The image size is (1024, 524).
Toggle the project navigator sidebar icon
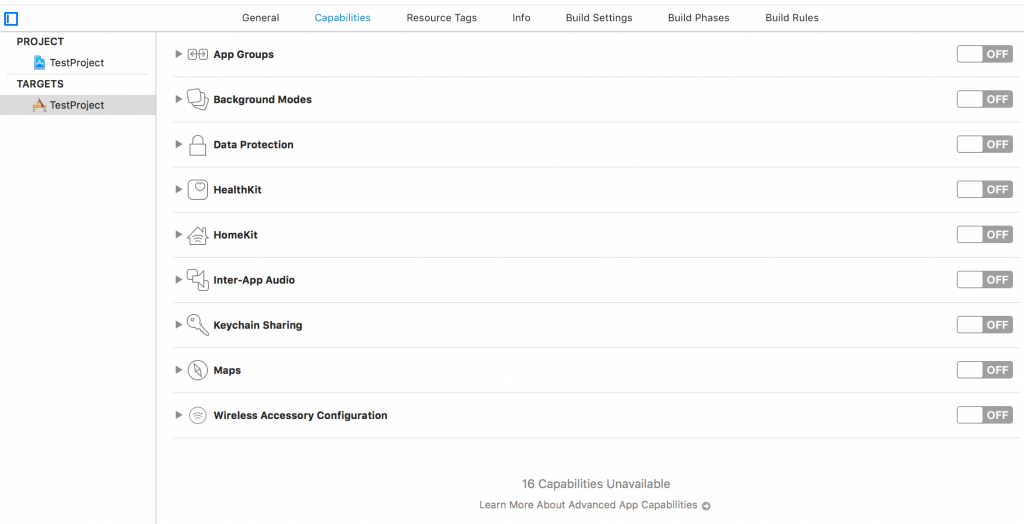(x=11, y=19)
